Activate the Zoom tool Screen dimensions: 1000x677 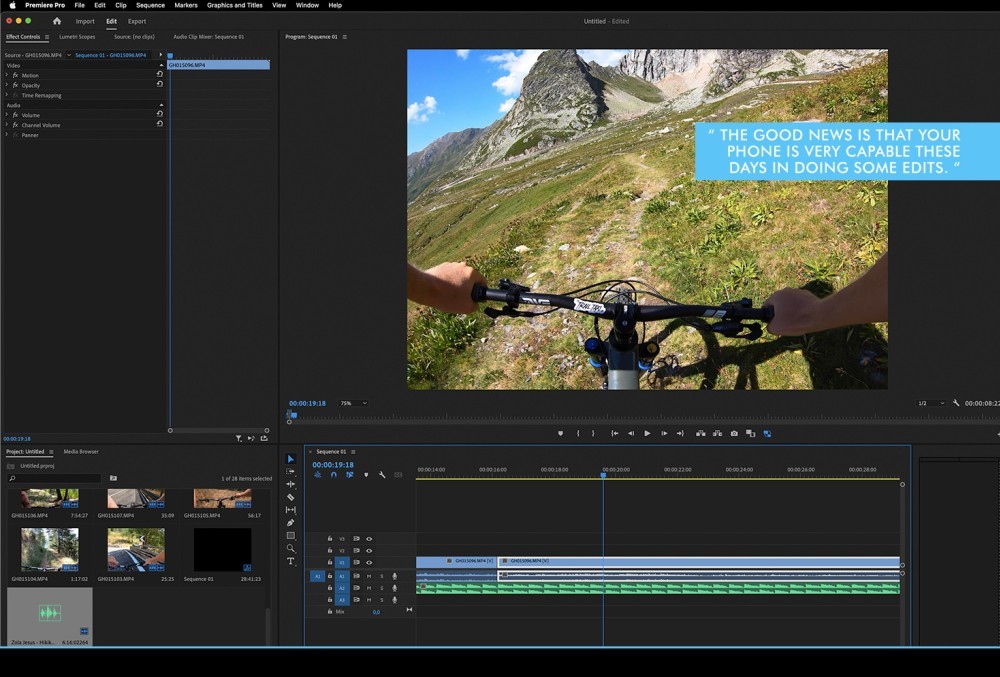point(291,549)
